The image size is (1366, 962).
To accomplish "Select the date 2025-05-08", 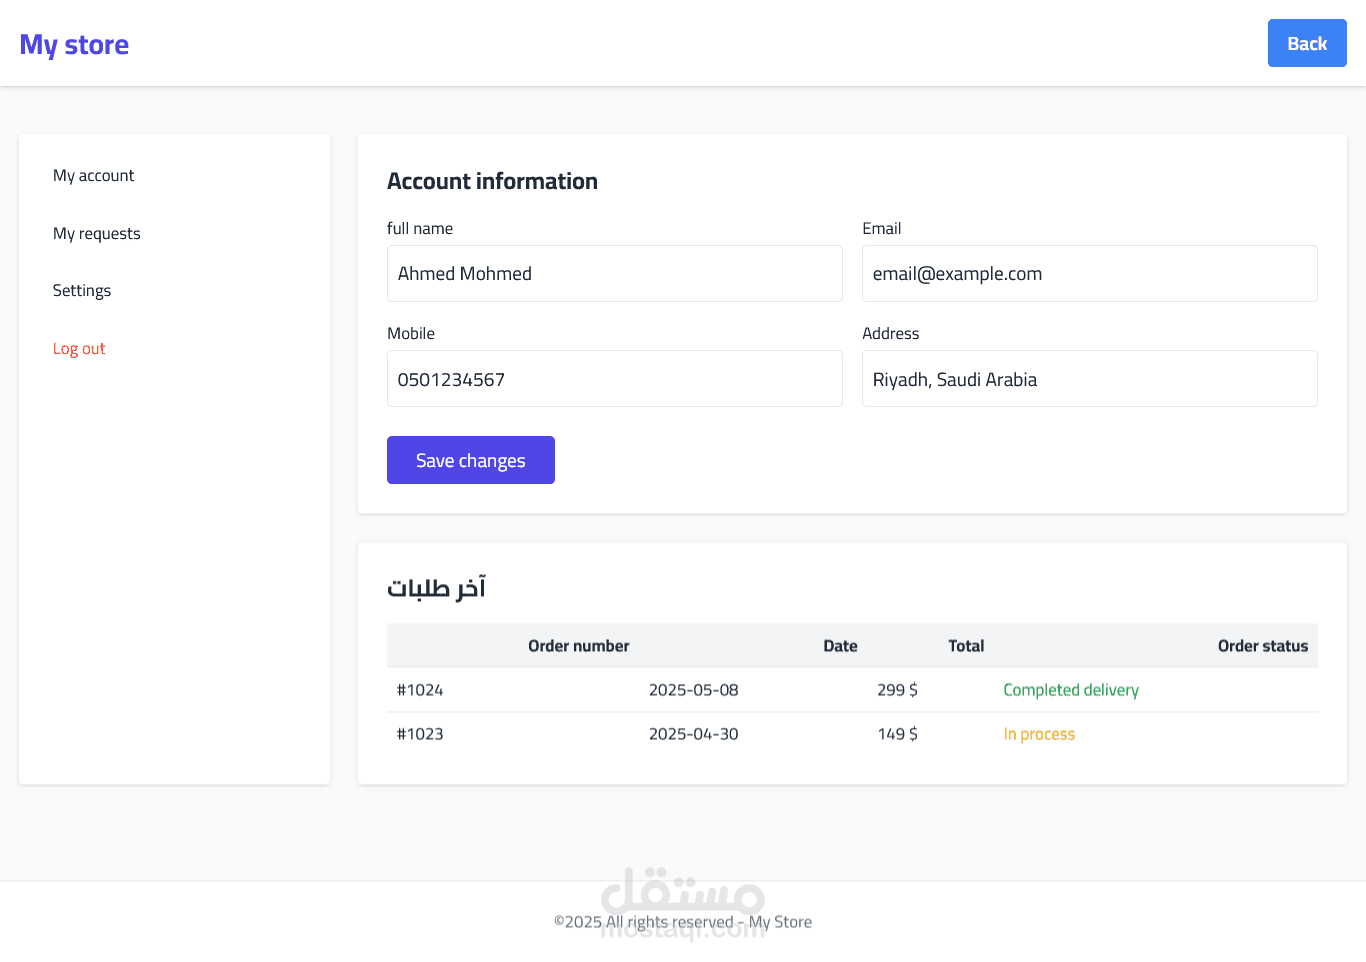I will (693, 690).
